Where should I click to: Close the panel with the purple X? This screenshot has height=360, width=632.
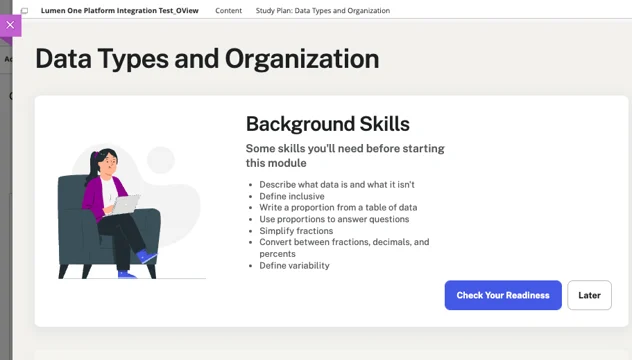click(x=10, y=25)
